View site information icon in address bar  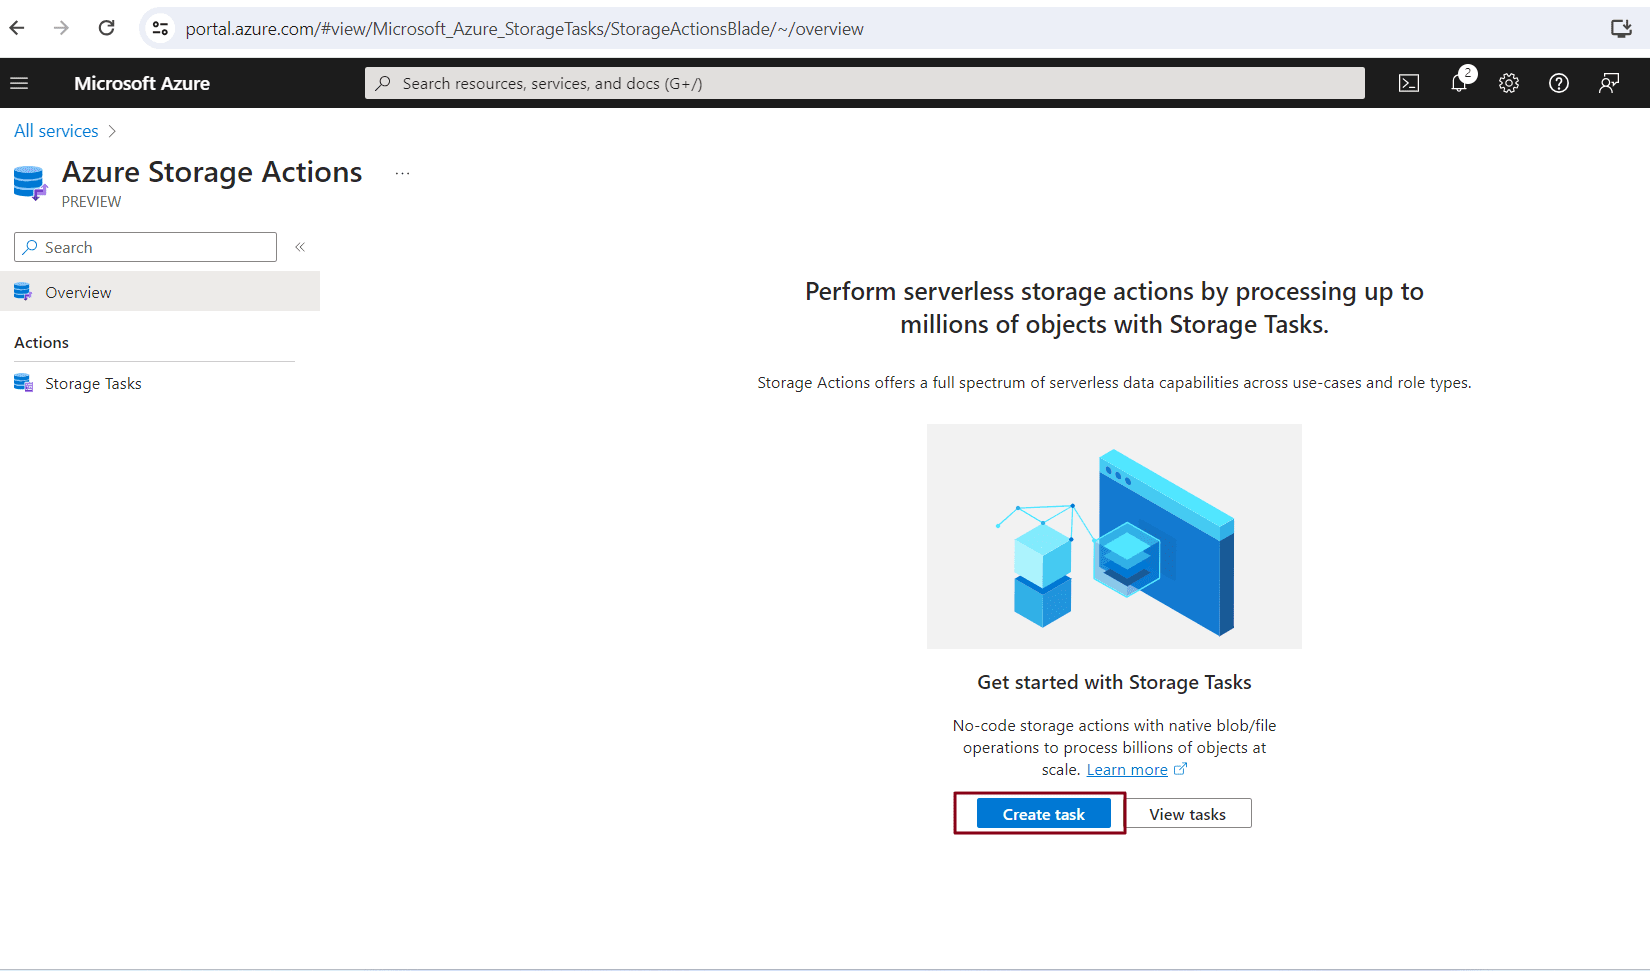(160, 29)
